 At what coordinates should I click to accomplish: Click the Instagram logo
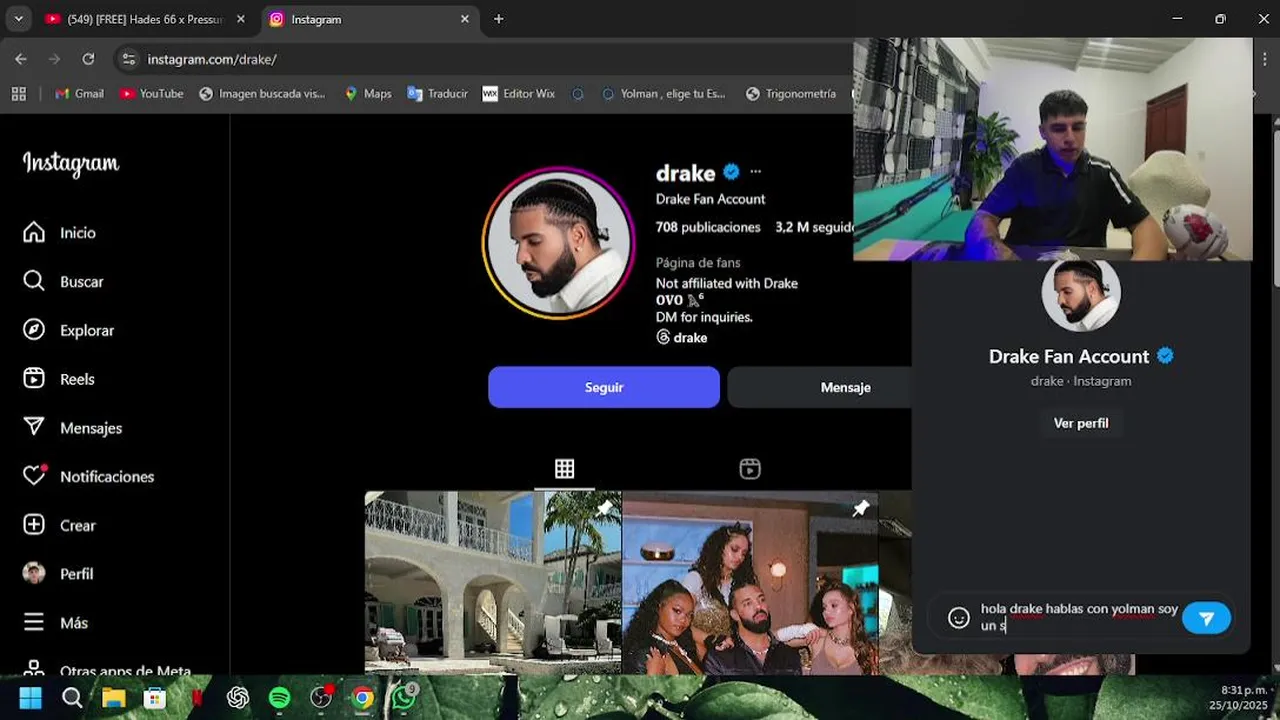(71, 164)
